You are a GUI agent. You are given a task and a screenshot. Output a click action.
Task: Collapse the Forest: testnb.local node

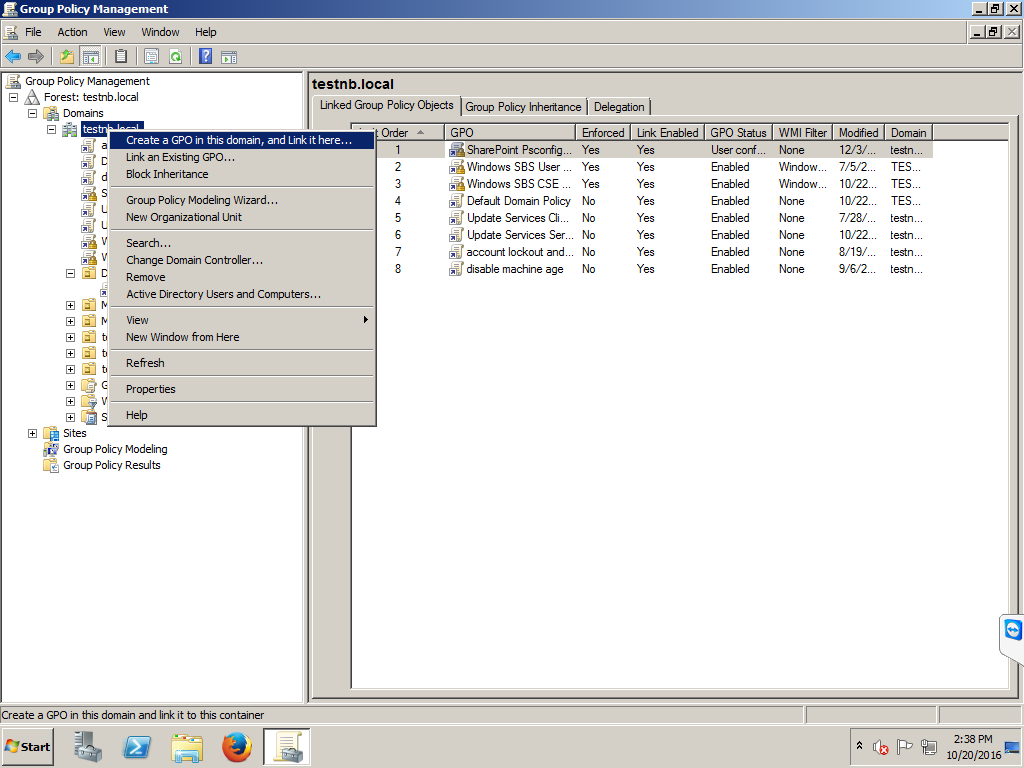point(14,96)
